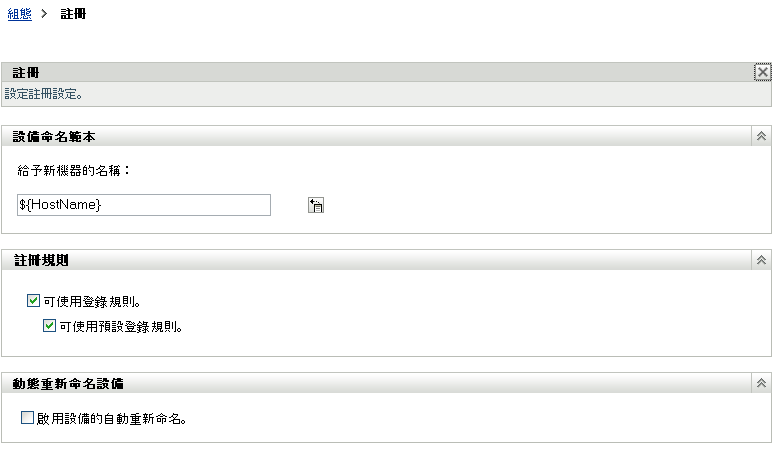This screenshot has width=774, height=455.
Task: Click the 啟用設備的自動重新命名 label text
Action: (111, 419)
